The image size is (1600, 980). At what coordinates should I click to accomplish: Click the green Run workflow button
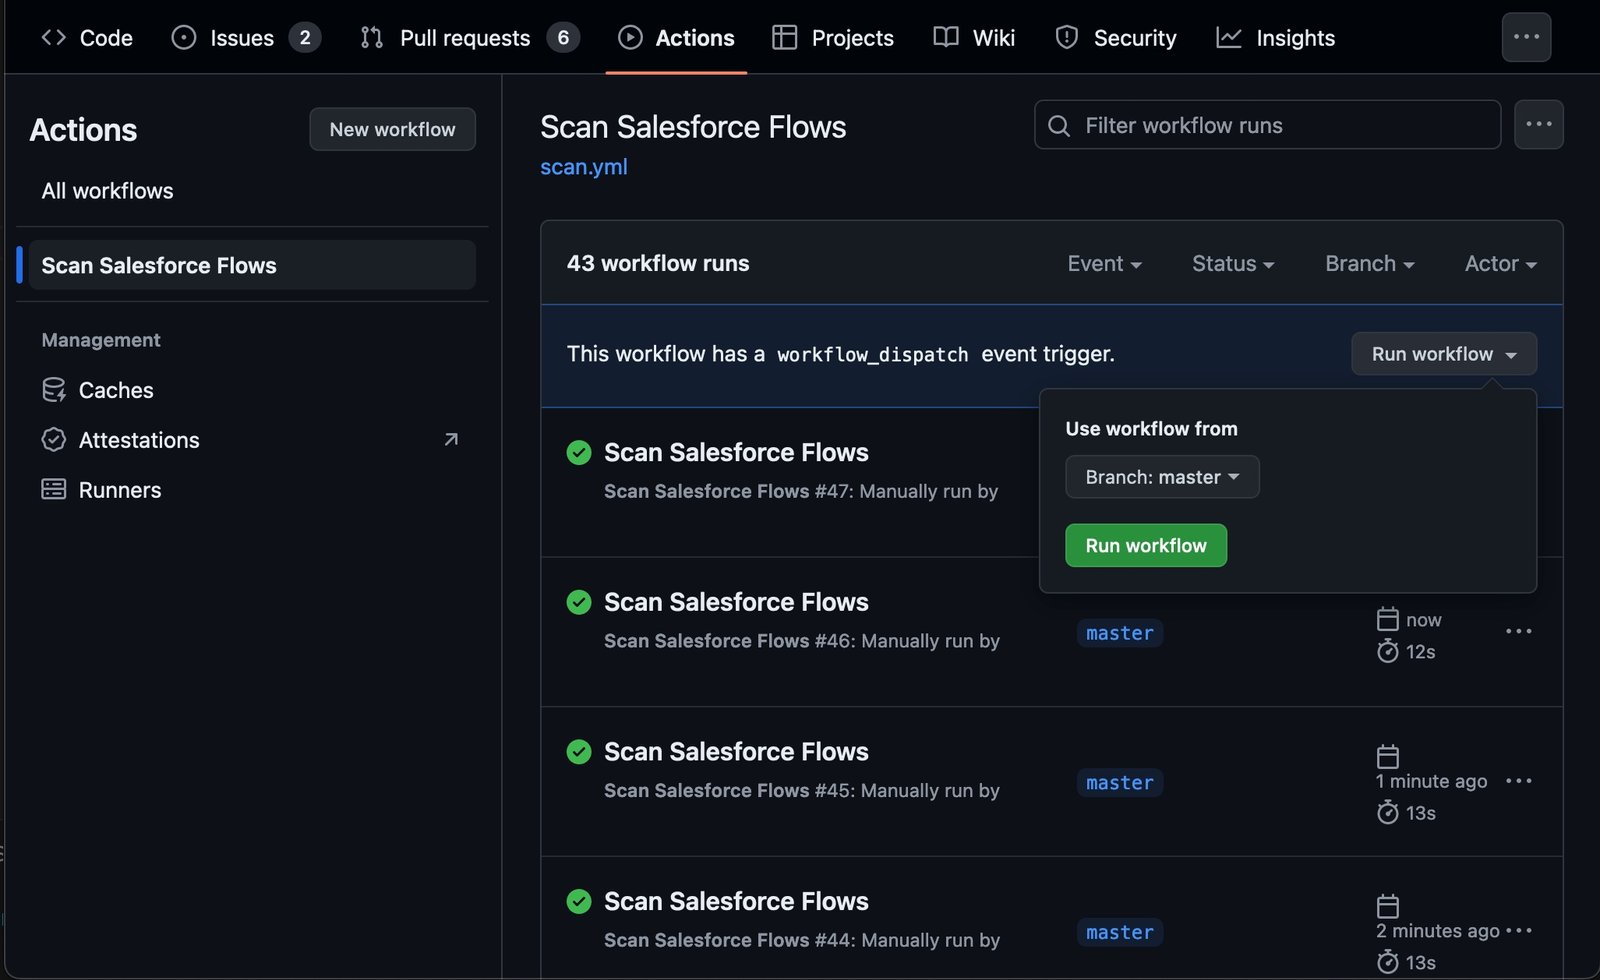[x=1146, y=546]
